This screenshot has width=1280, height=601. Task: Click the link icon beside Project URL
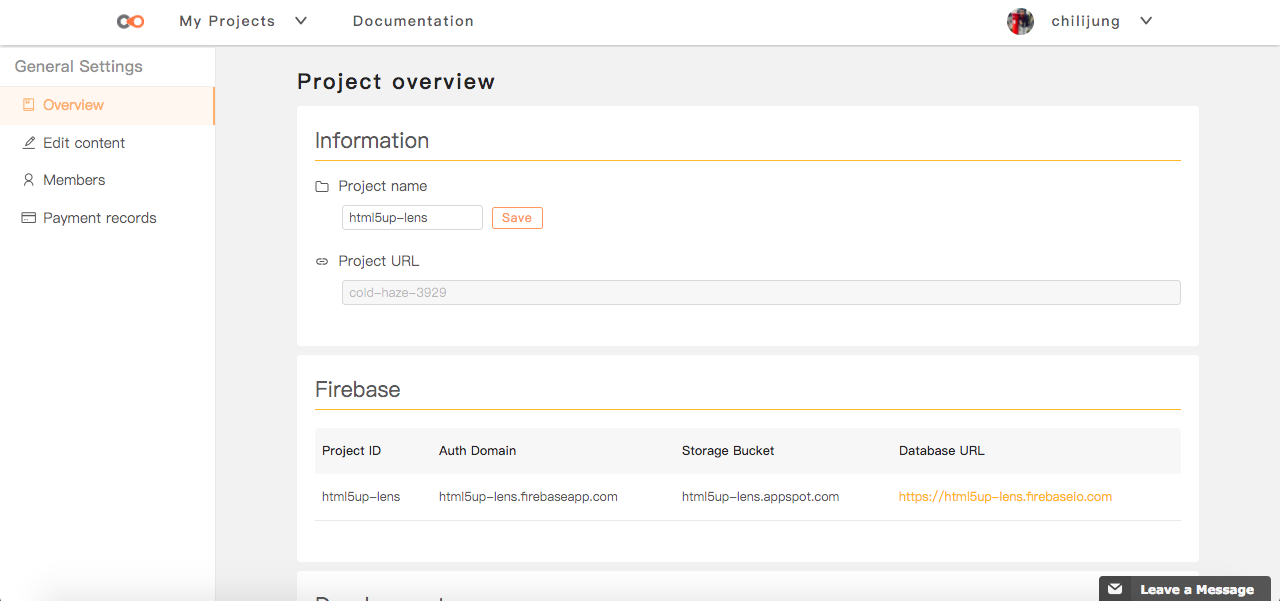322,262
